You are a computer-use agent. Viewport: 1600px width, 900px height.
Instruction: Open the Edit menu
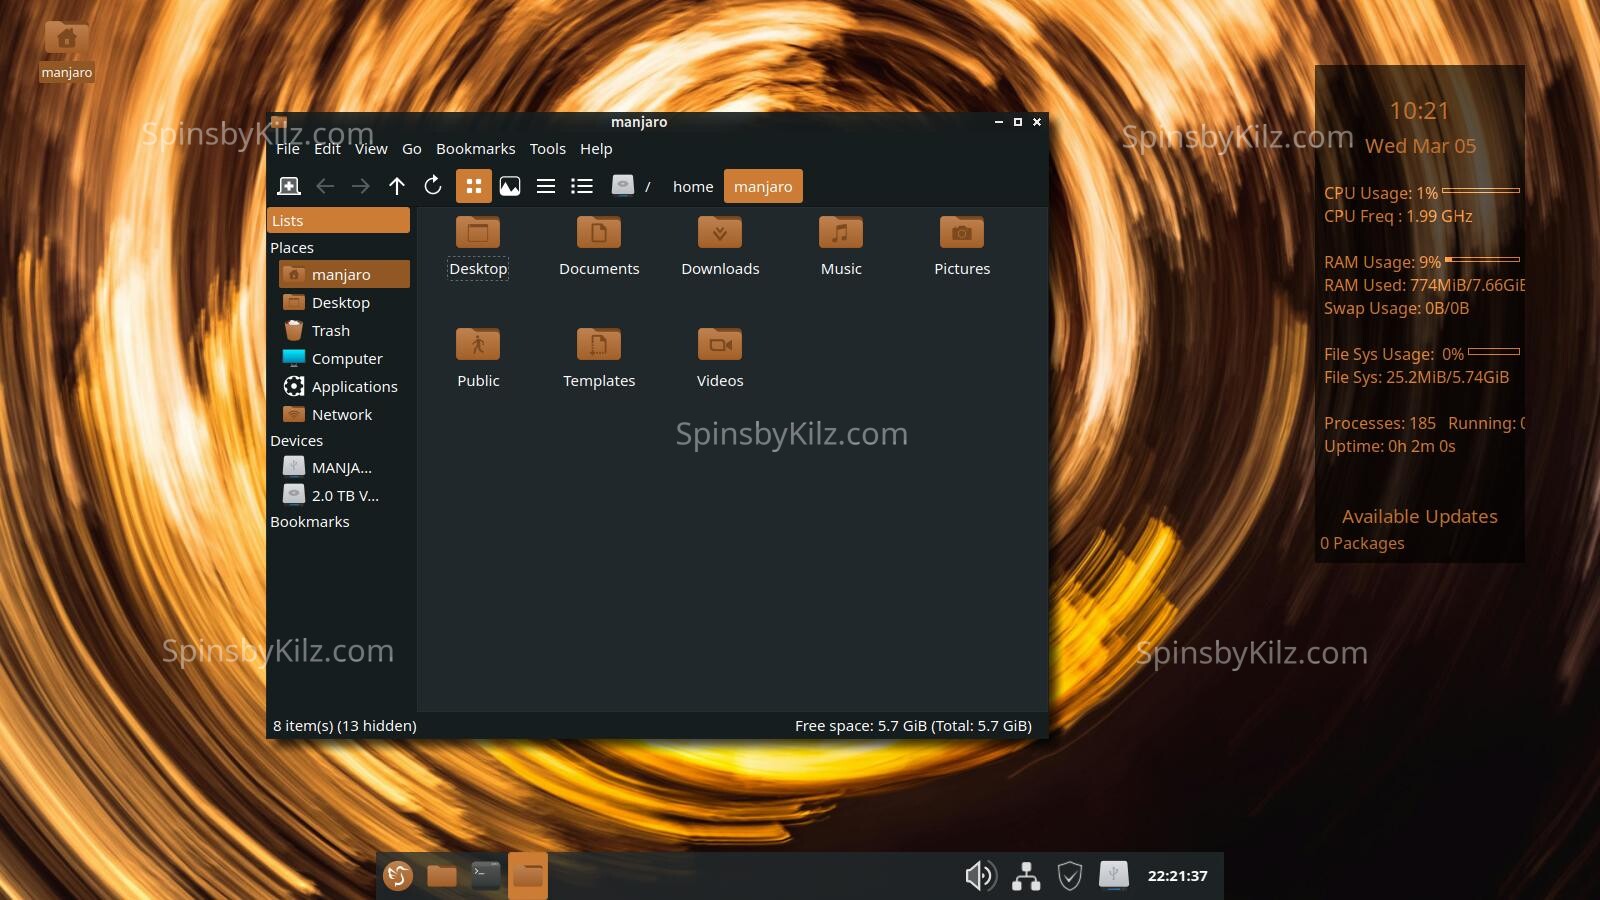coord(327,149)
